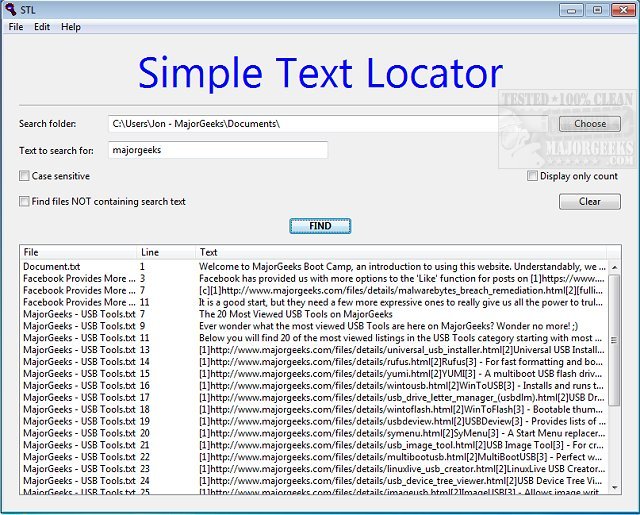The height and width of the screenshot is (515, 640).
Task: Click the STL app icon in title bar
Action: [x=11, y=9]
